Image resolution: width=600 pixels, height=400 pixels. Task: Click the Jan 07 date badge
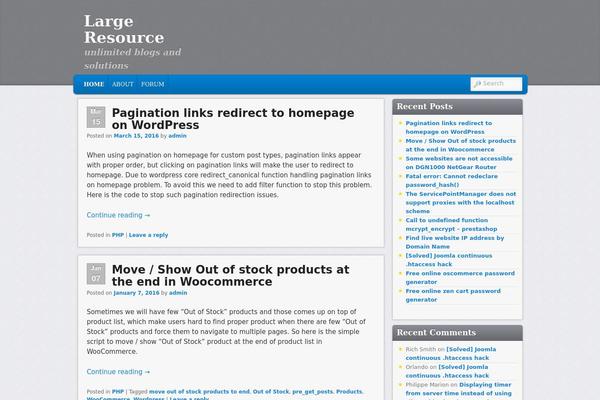coord(96,274)
